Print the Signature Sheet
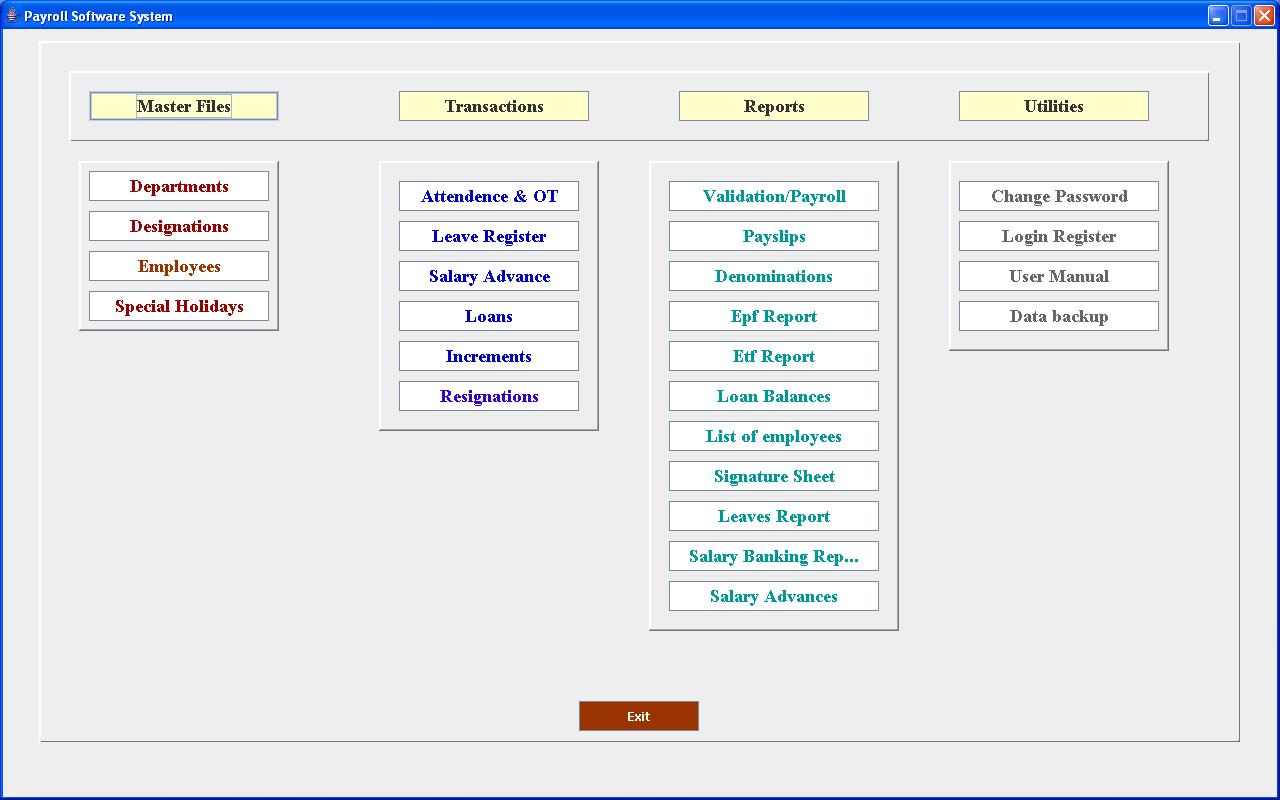The width and height of the screenshot is (1280, 800). point(773,476)
